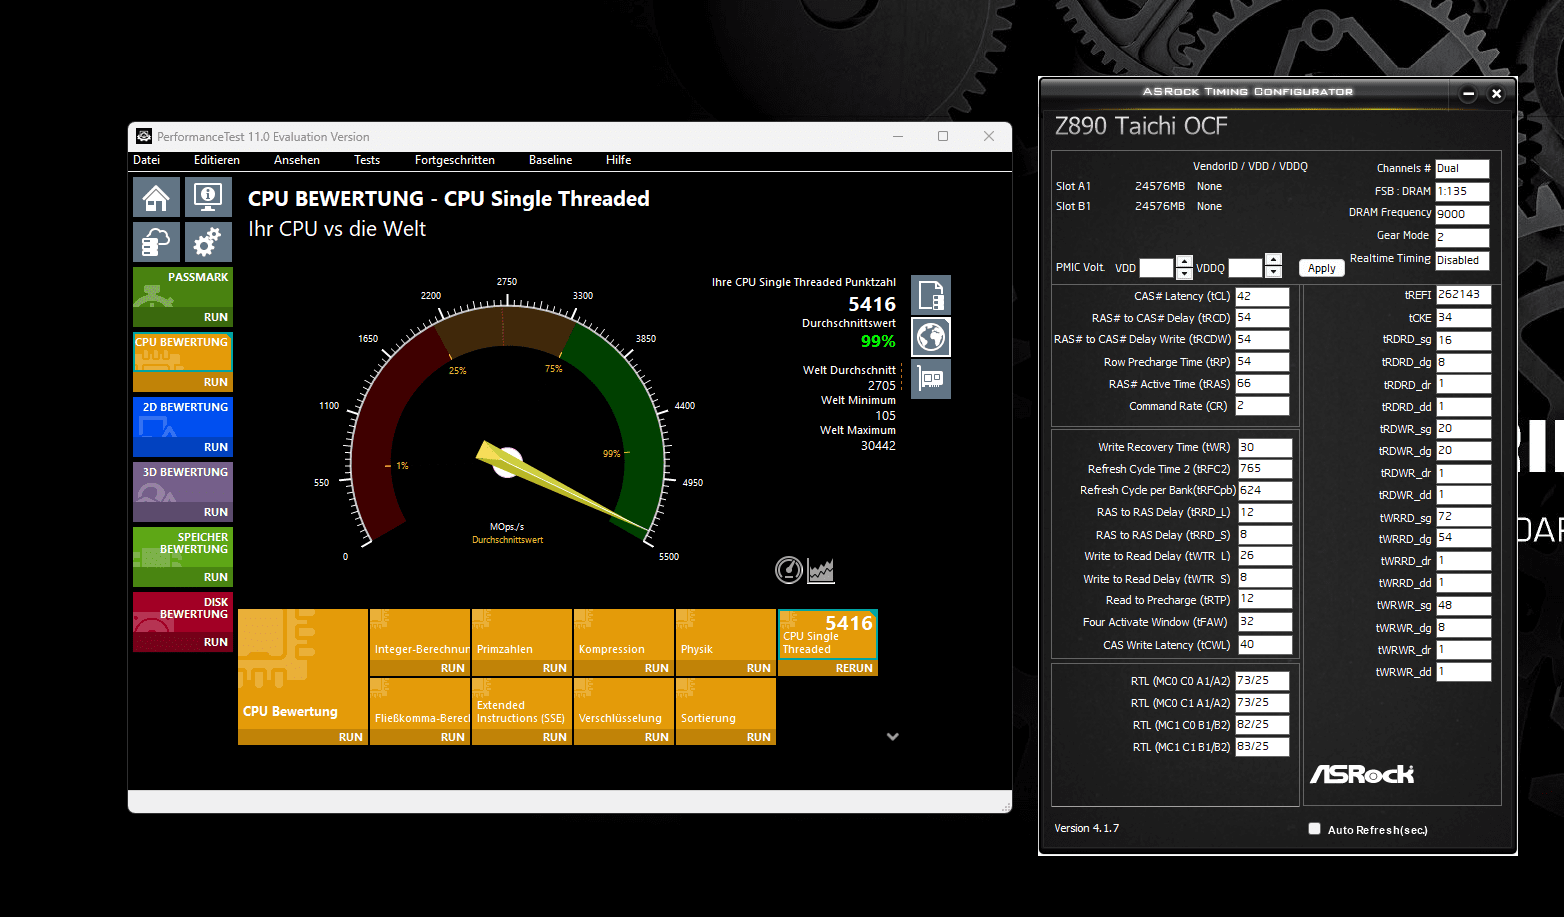Open the Tests menu
This screenshot has height=917, width=1564.
point(367,160)
